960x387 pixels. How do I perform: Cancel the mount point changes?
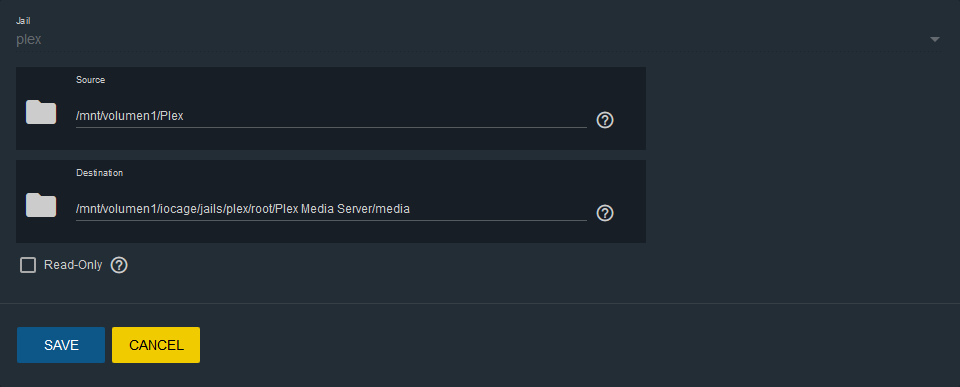tap(156, 345)
